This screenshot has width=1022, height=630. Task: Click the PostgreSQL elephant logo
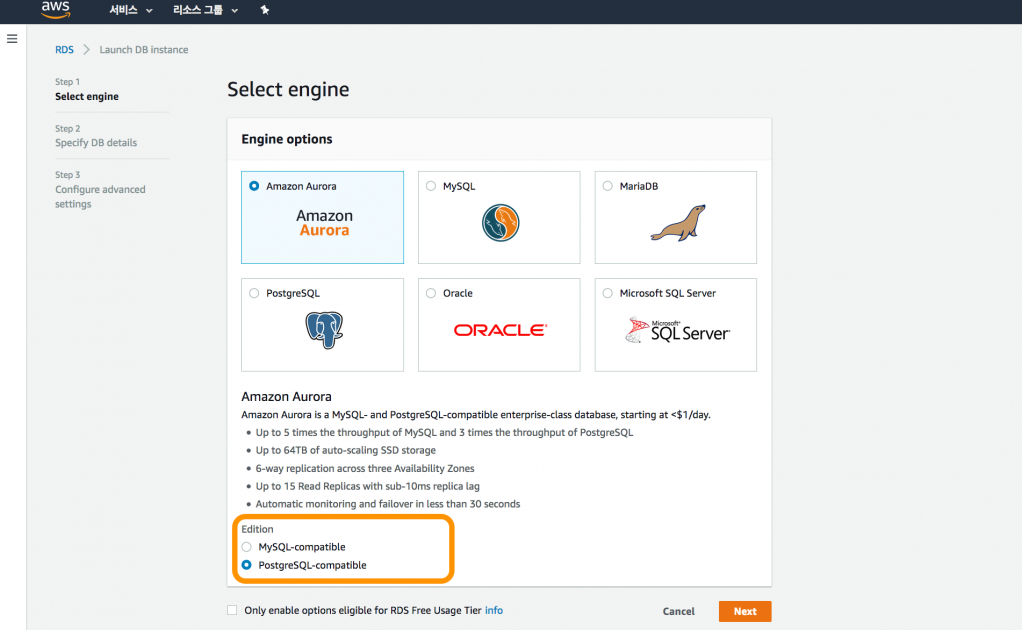coord(324,330)
